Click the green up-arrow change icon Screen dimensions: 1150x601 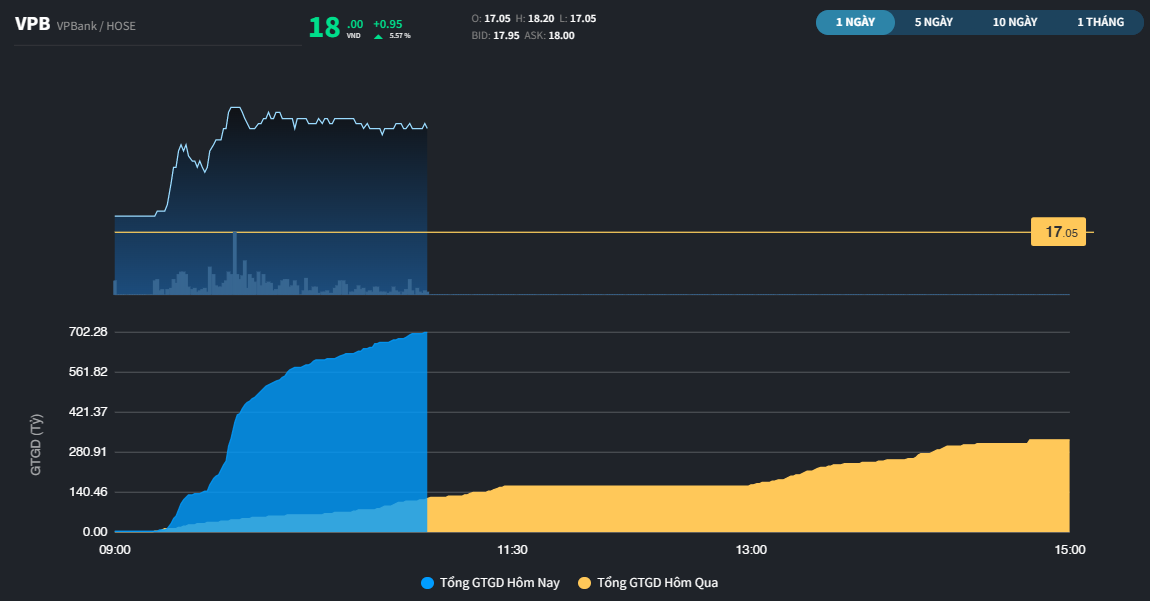pos(378,36)
